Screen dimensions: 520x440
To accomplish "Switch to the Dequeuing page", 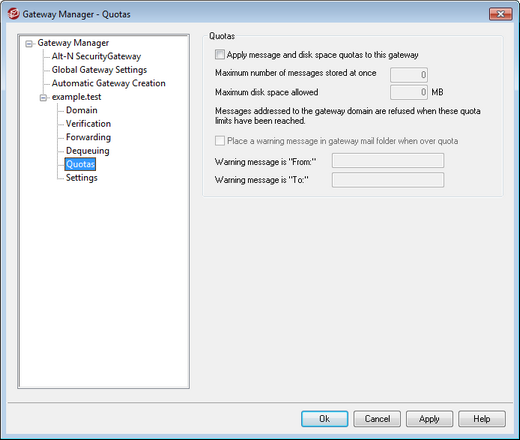I will 88,151.
